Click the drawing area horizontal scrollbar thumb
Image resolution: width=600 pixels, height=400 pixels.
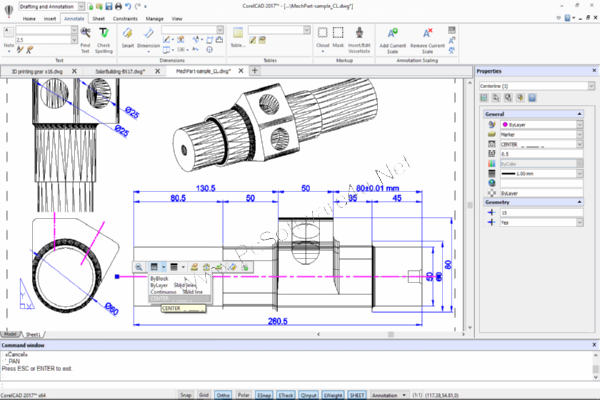[391, 334]
